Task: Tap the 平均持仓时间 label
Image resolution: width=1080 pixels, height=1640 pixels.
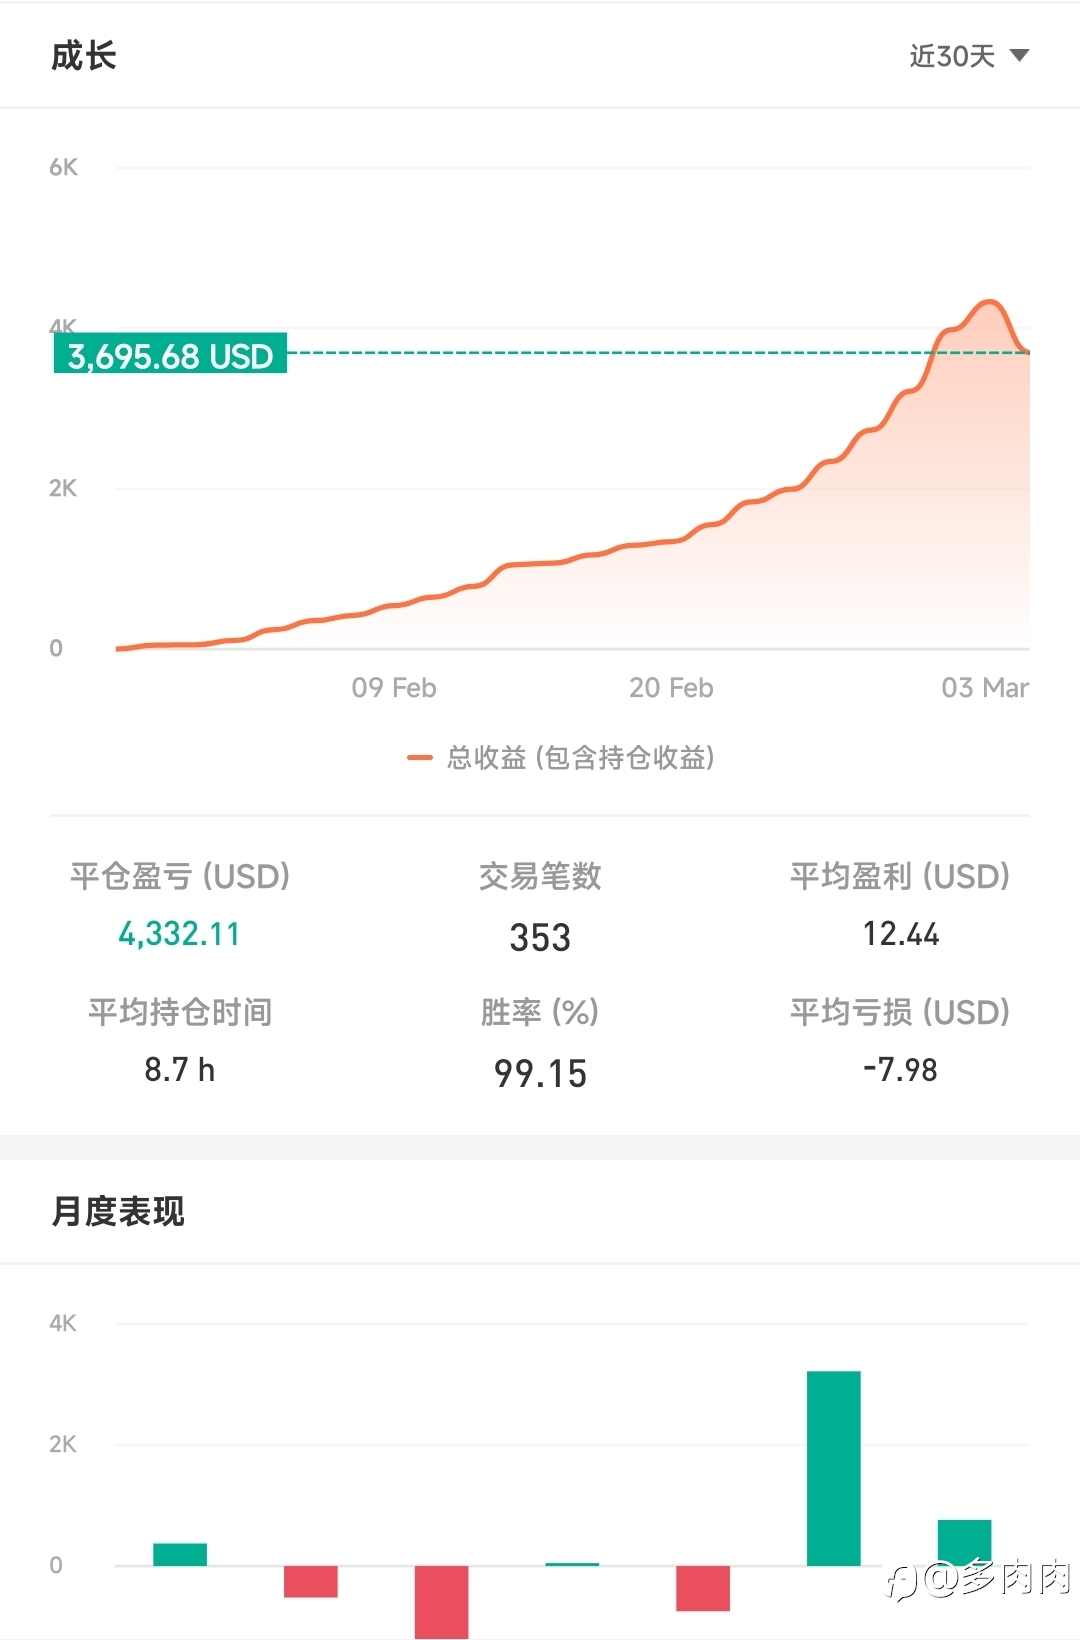Action: 180,1012
